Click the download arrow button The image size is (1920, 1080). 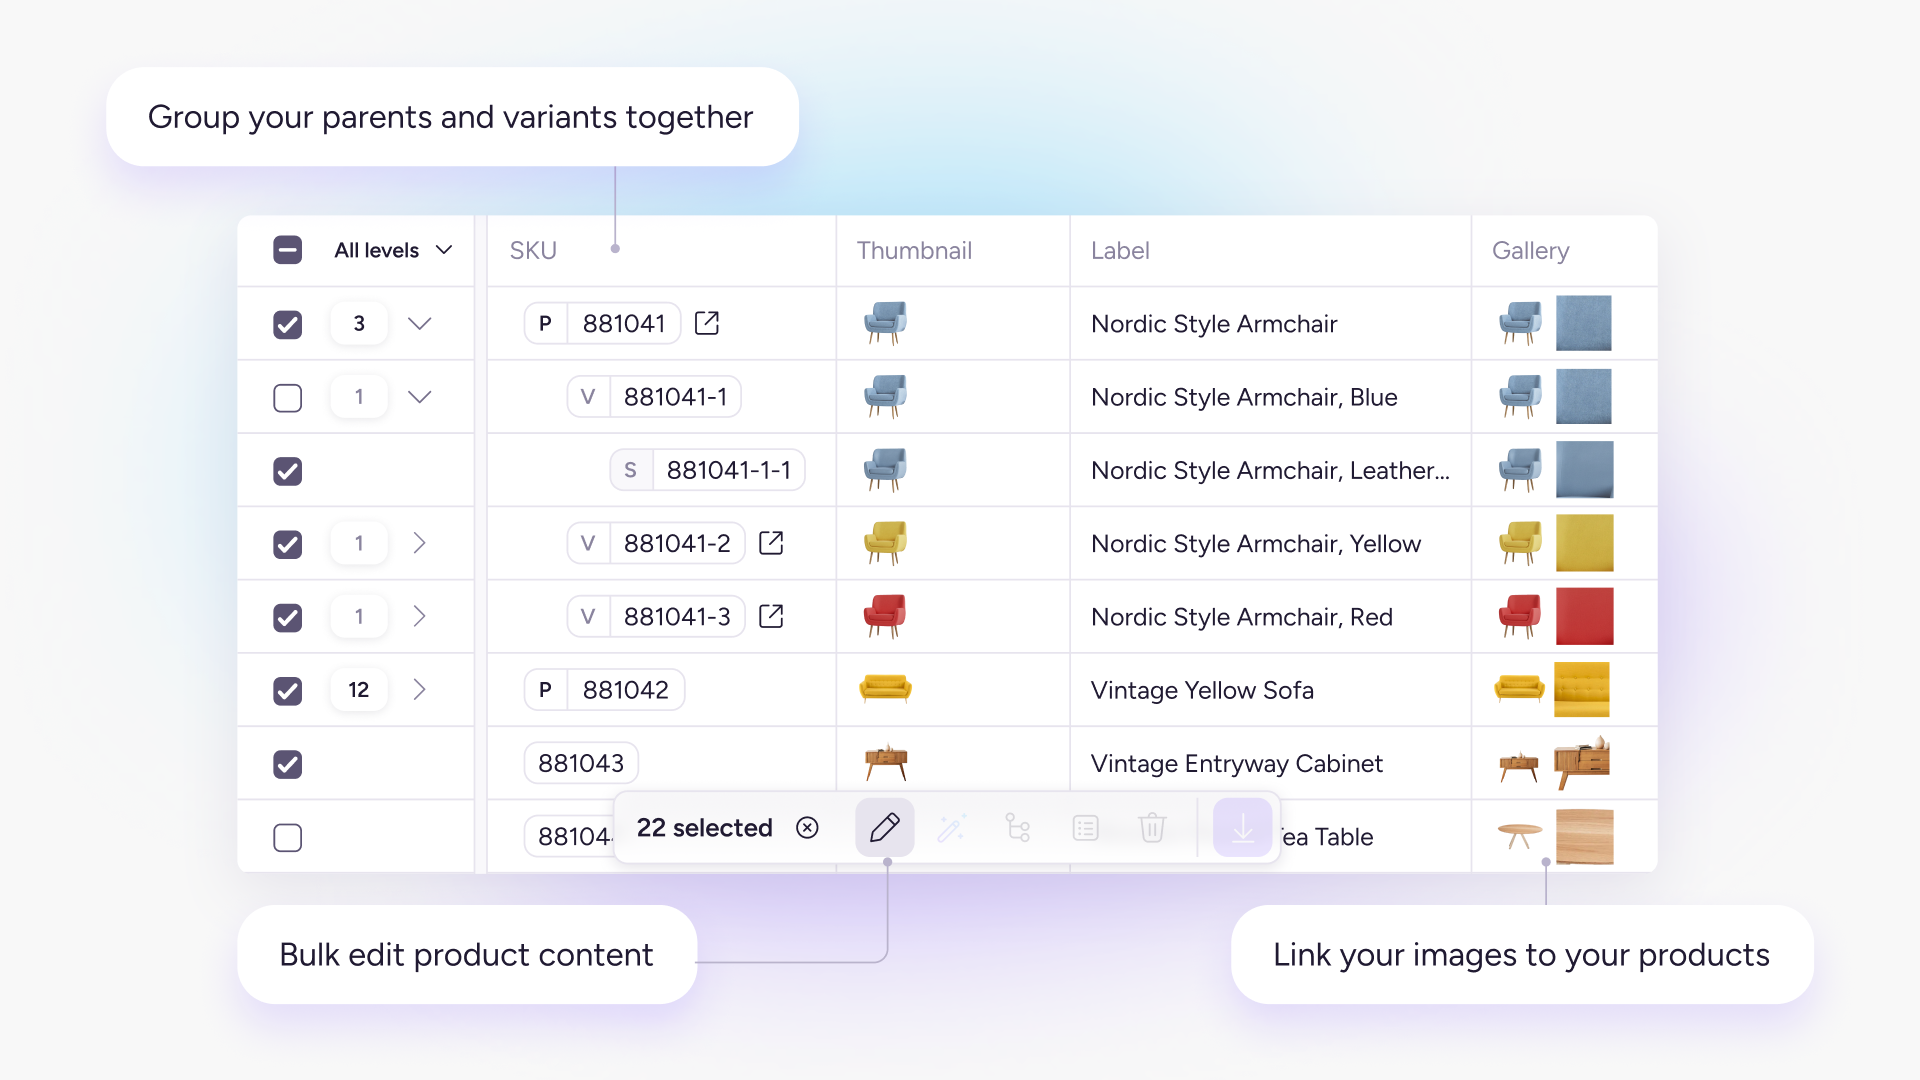tap(1242, 828)
